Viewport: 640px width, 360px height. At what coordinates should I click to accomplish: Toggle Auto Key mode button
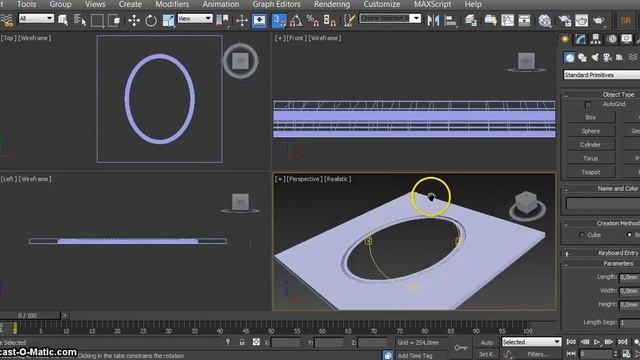pyautogui.click(x=487, y=342)
